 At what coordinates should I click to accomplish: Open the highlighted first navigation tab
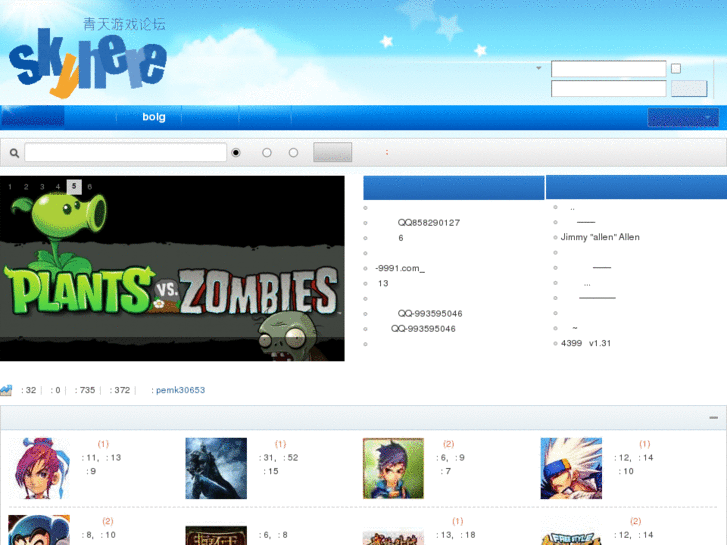(x=32, y=116)
